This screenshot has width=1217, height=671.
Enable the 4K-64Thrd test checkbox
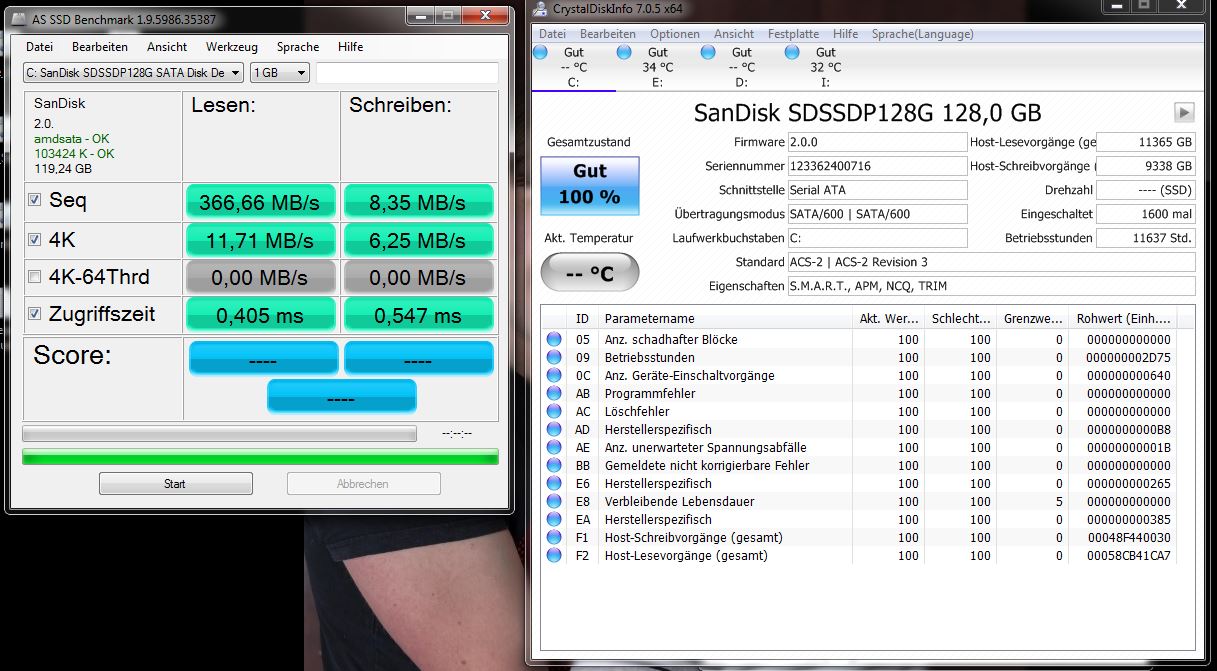(35, 277)
